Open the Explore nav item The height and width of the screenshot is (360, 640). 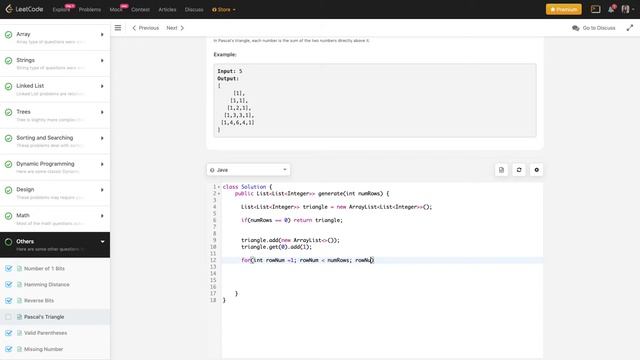coord(61,9)
